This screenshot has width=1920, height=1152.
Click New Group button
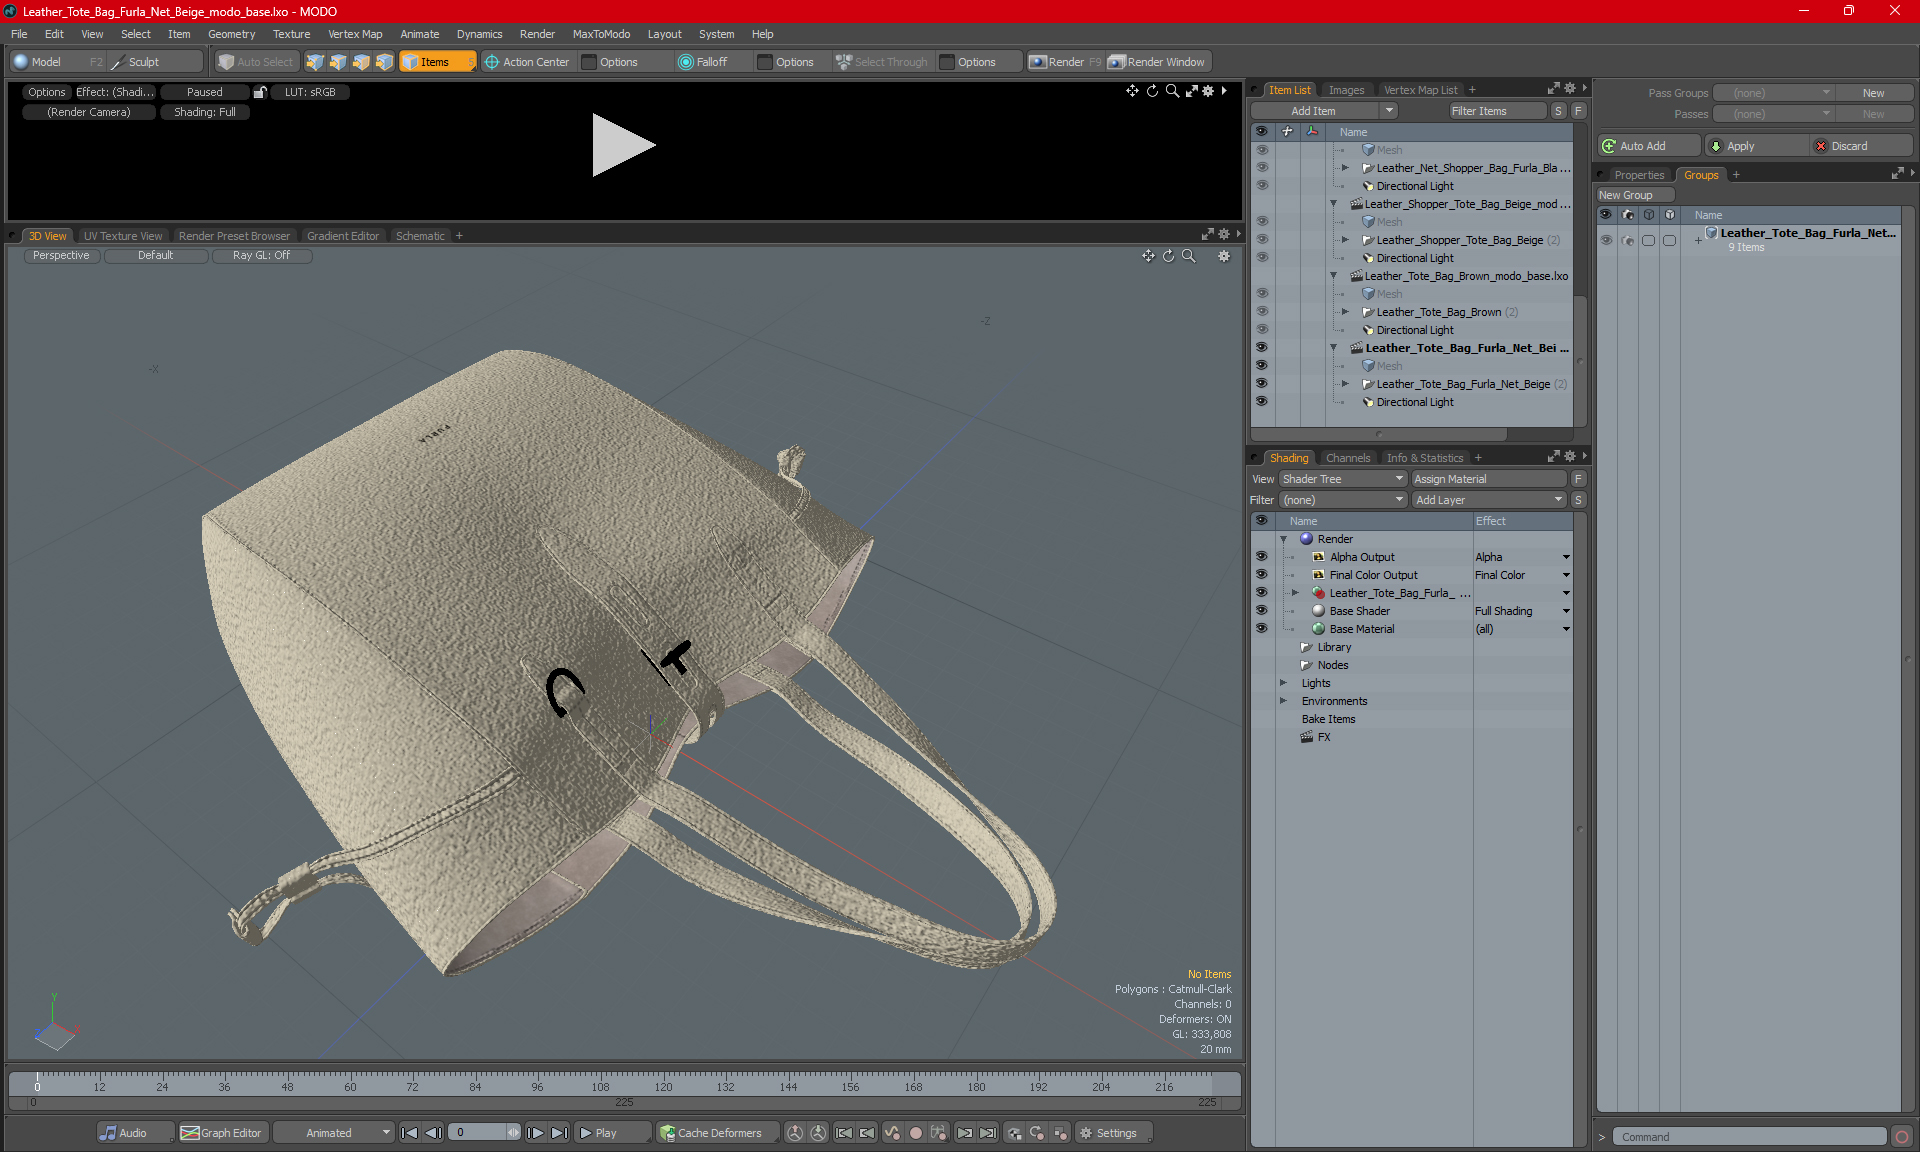[x=1635, y=195]
